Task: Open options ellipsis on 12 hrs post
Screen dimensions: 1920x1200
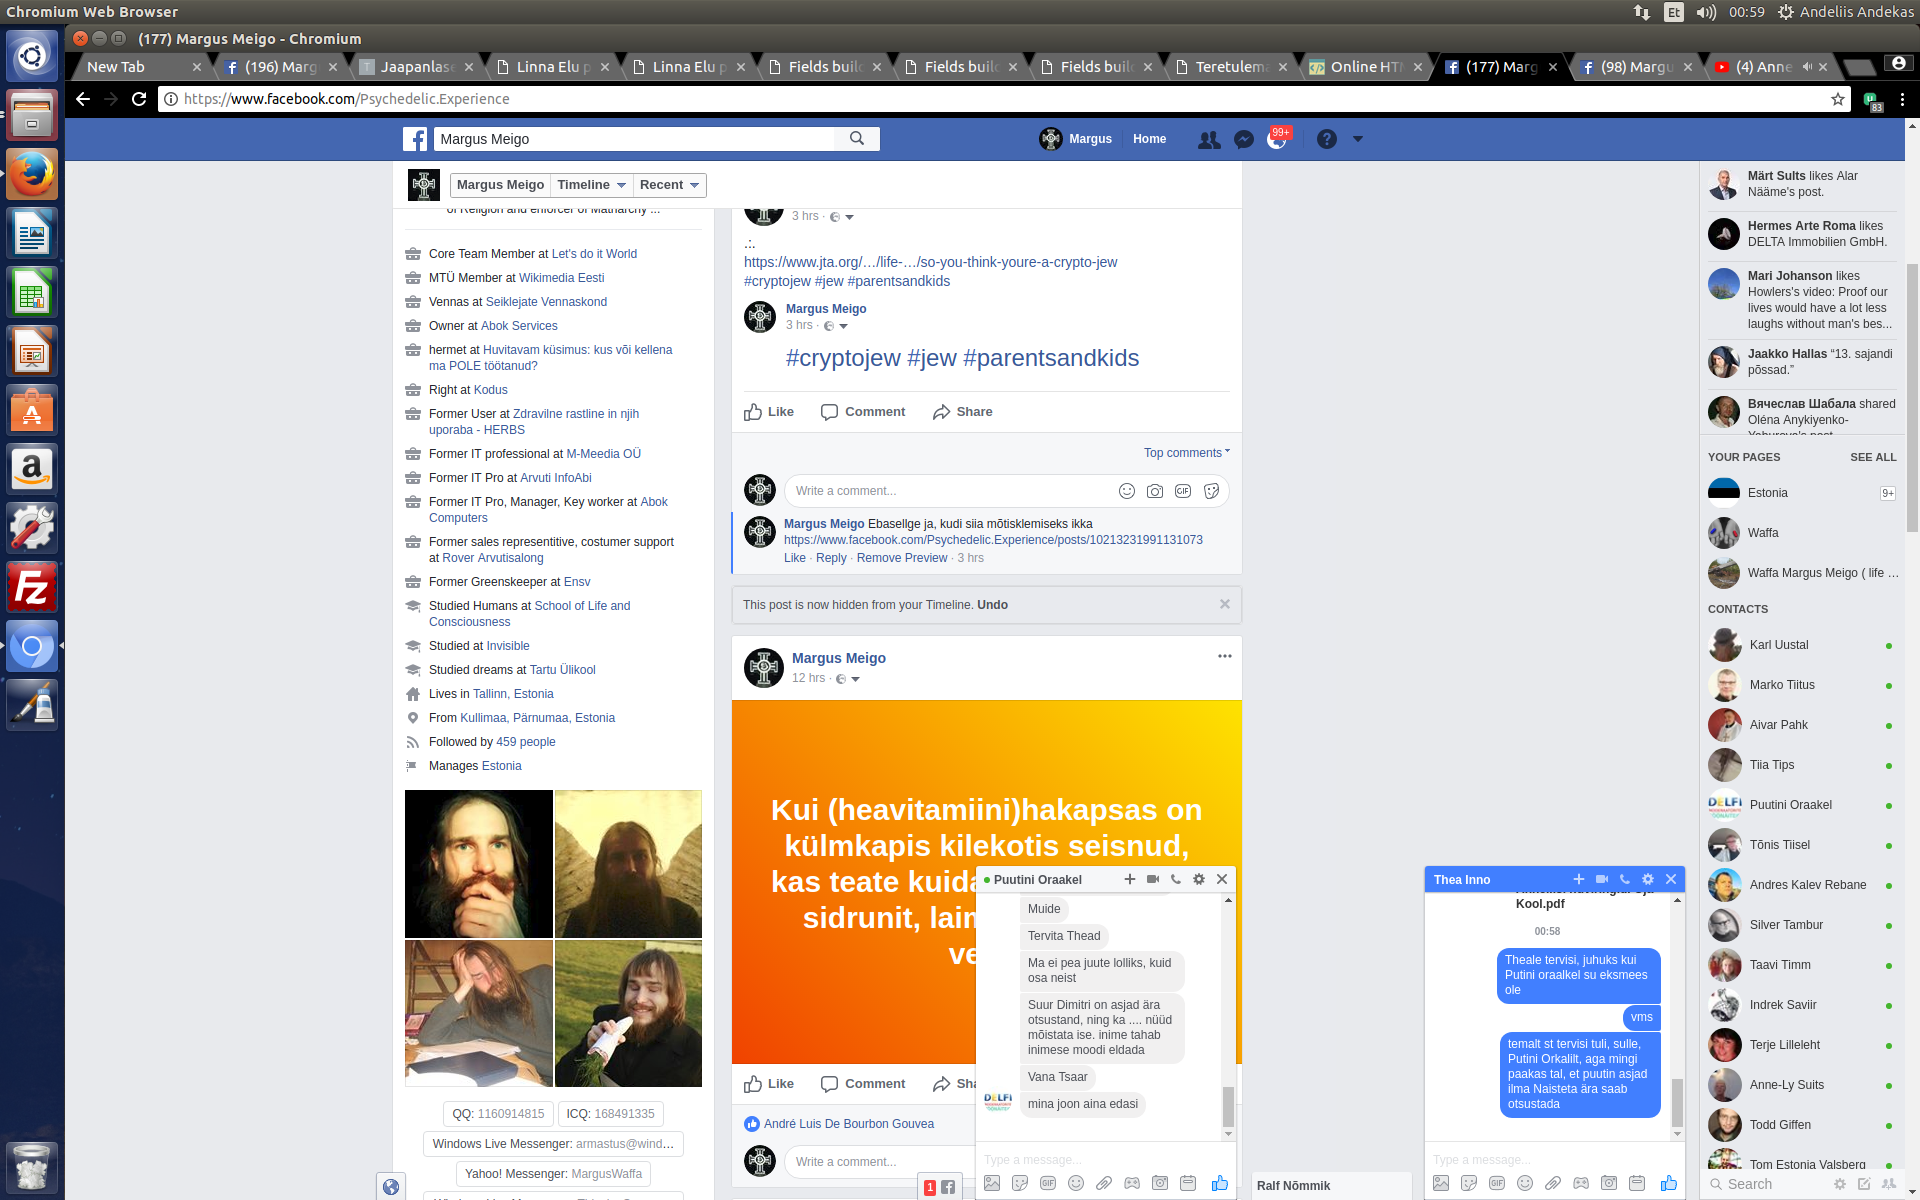Action: pyautogui.click(x=1224, y=656)
